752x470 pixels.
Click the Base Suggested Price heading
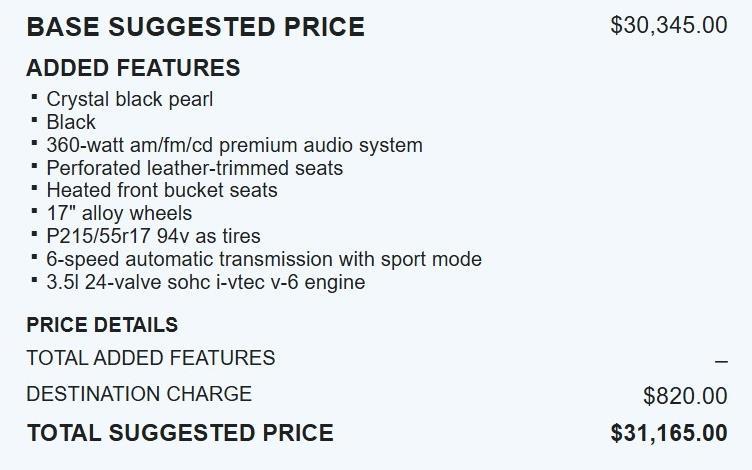tap(195, 27)
